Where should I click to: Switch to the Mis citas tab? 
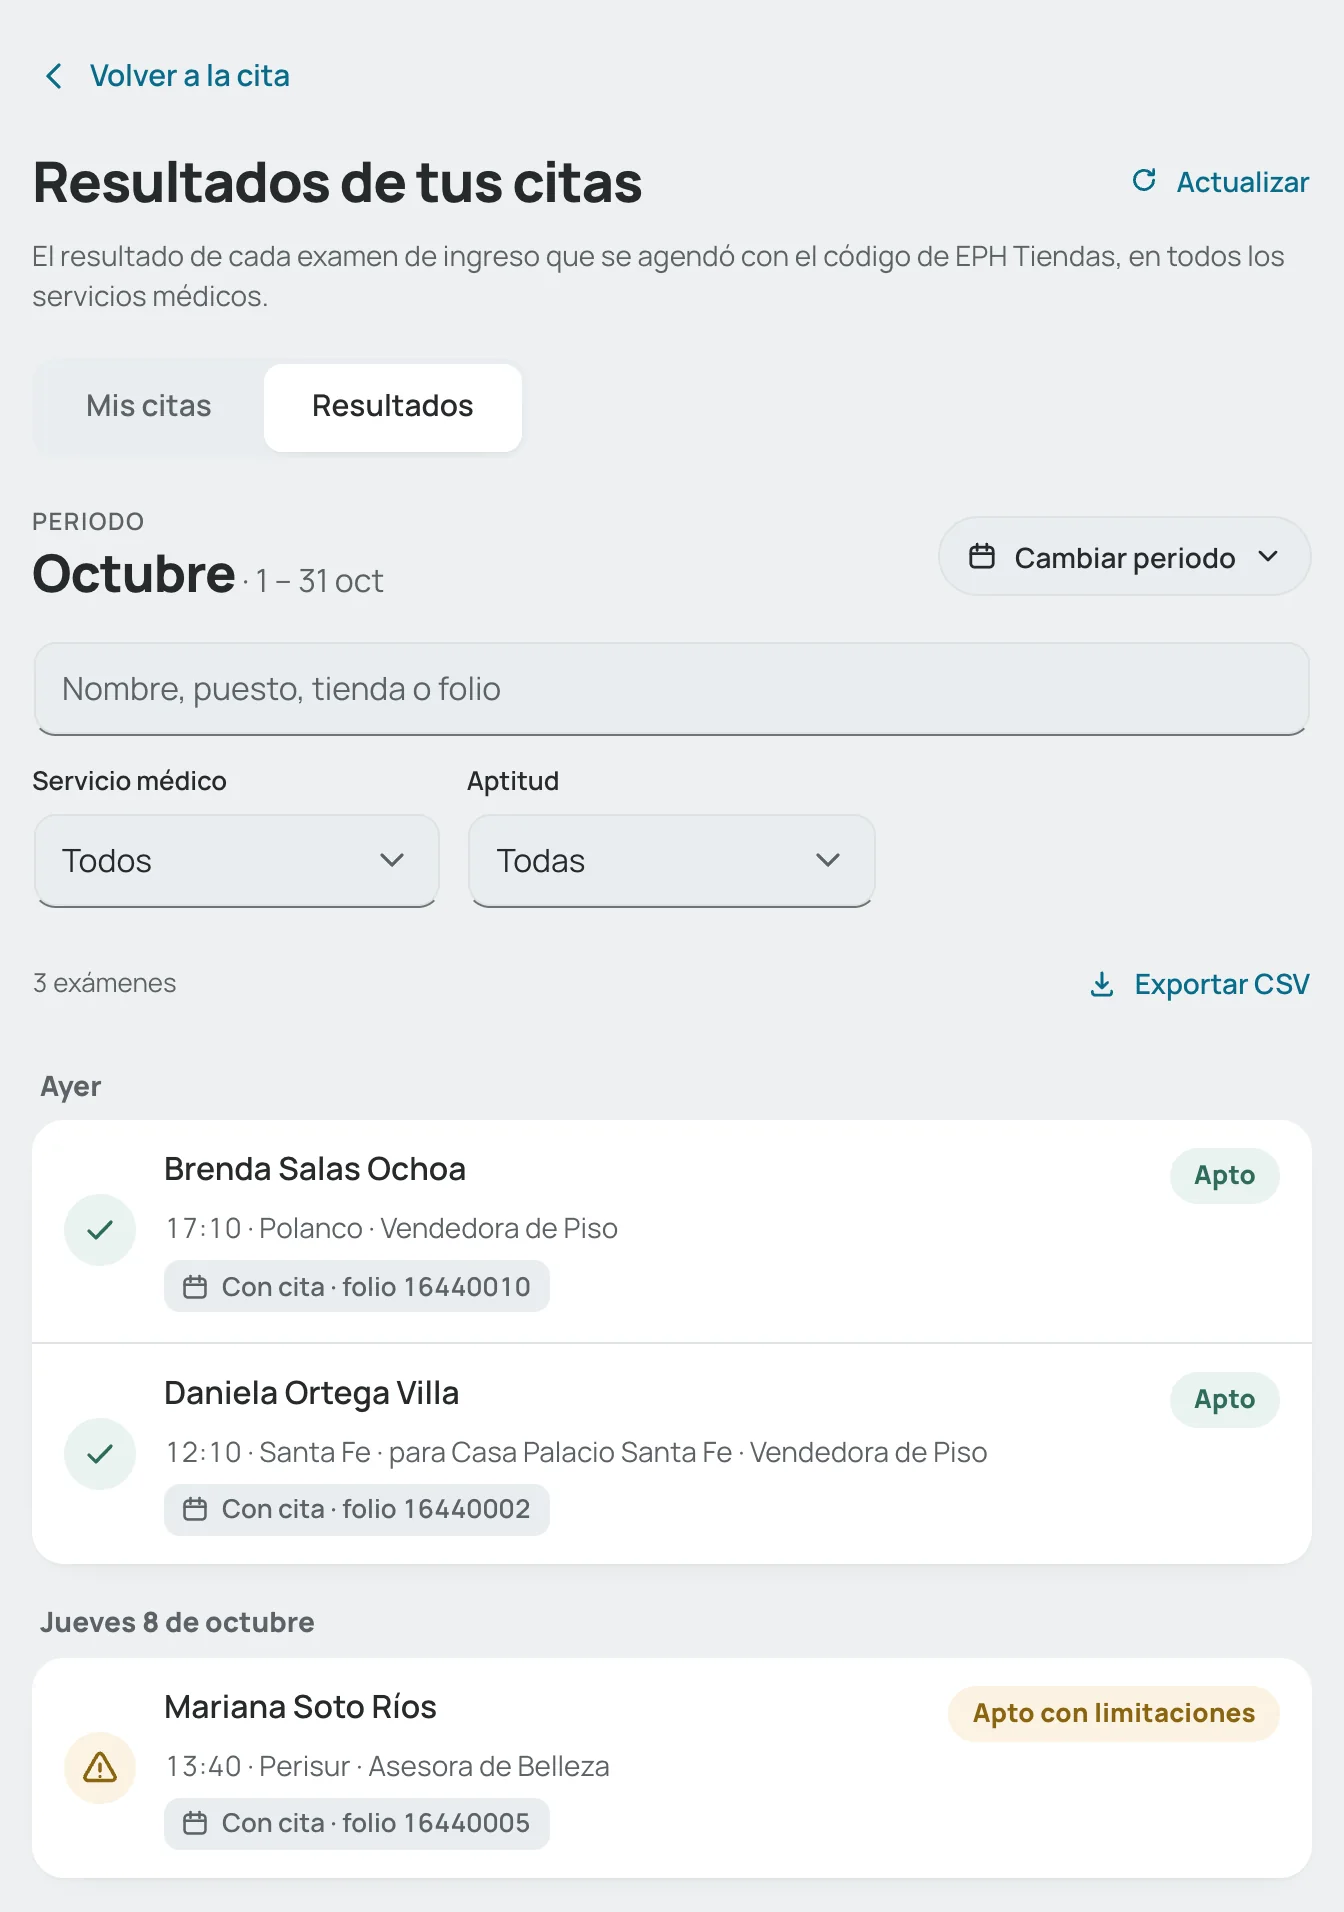coord(149,406)
